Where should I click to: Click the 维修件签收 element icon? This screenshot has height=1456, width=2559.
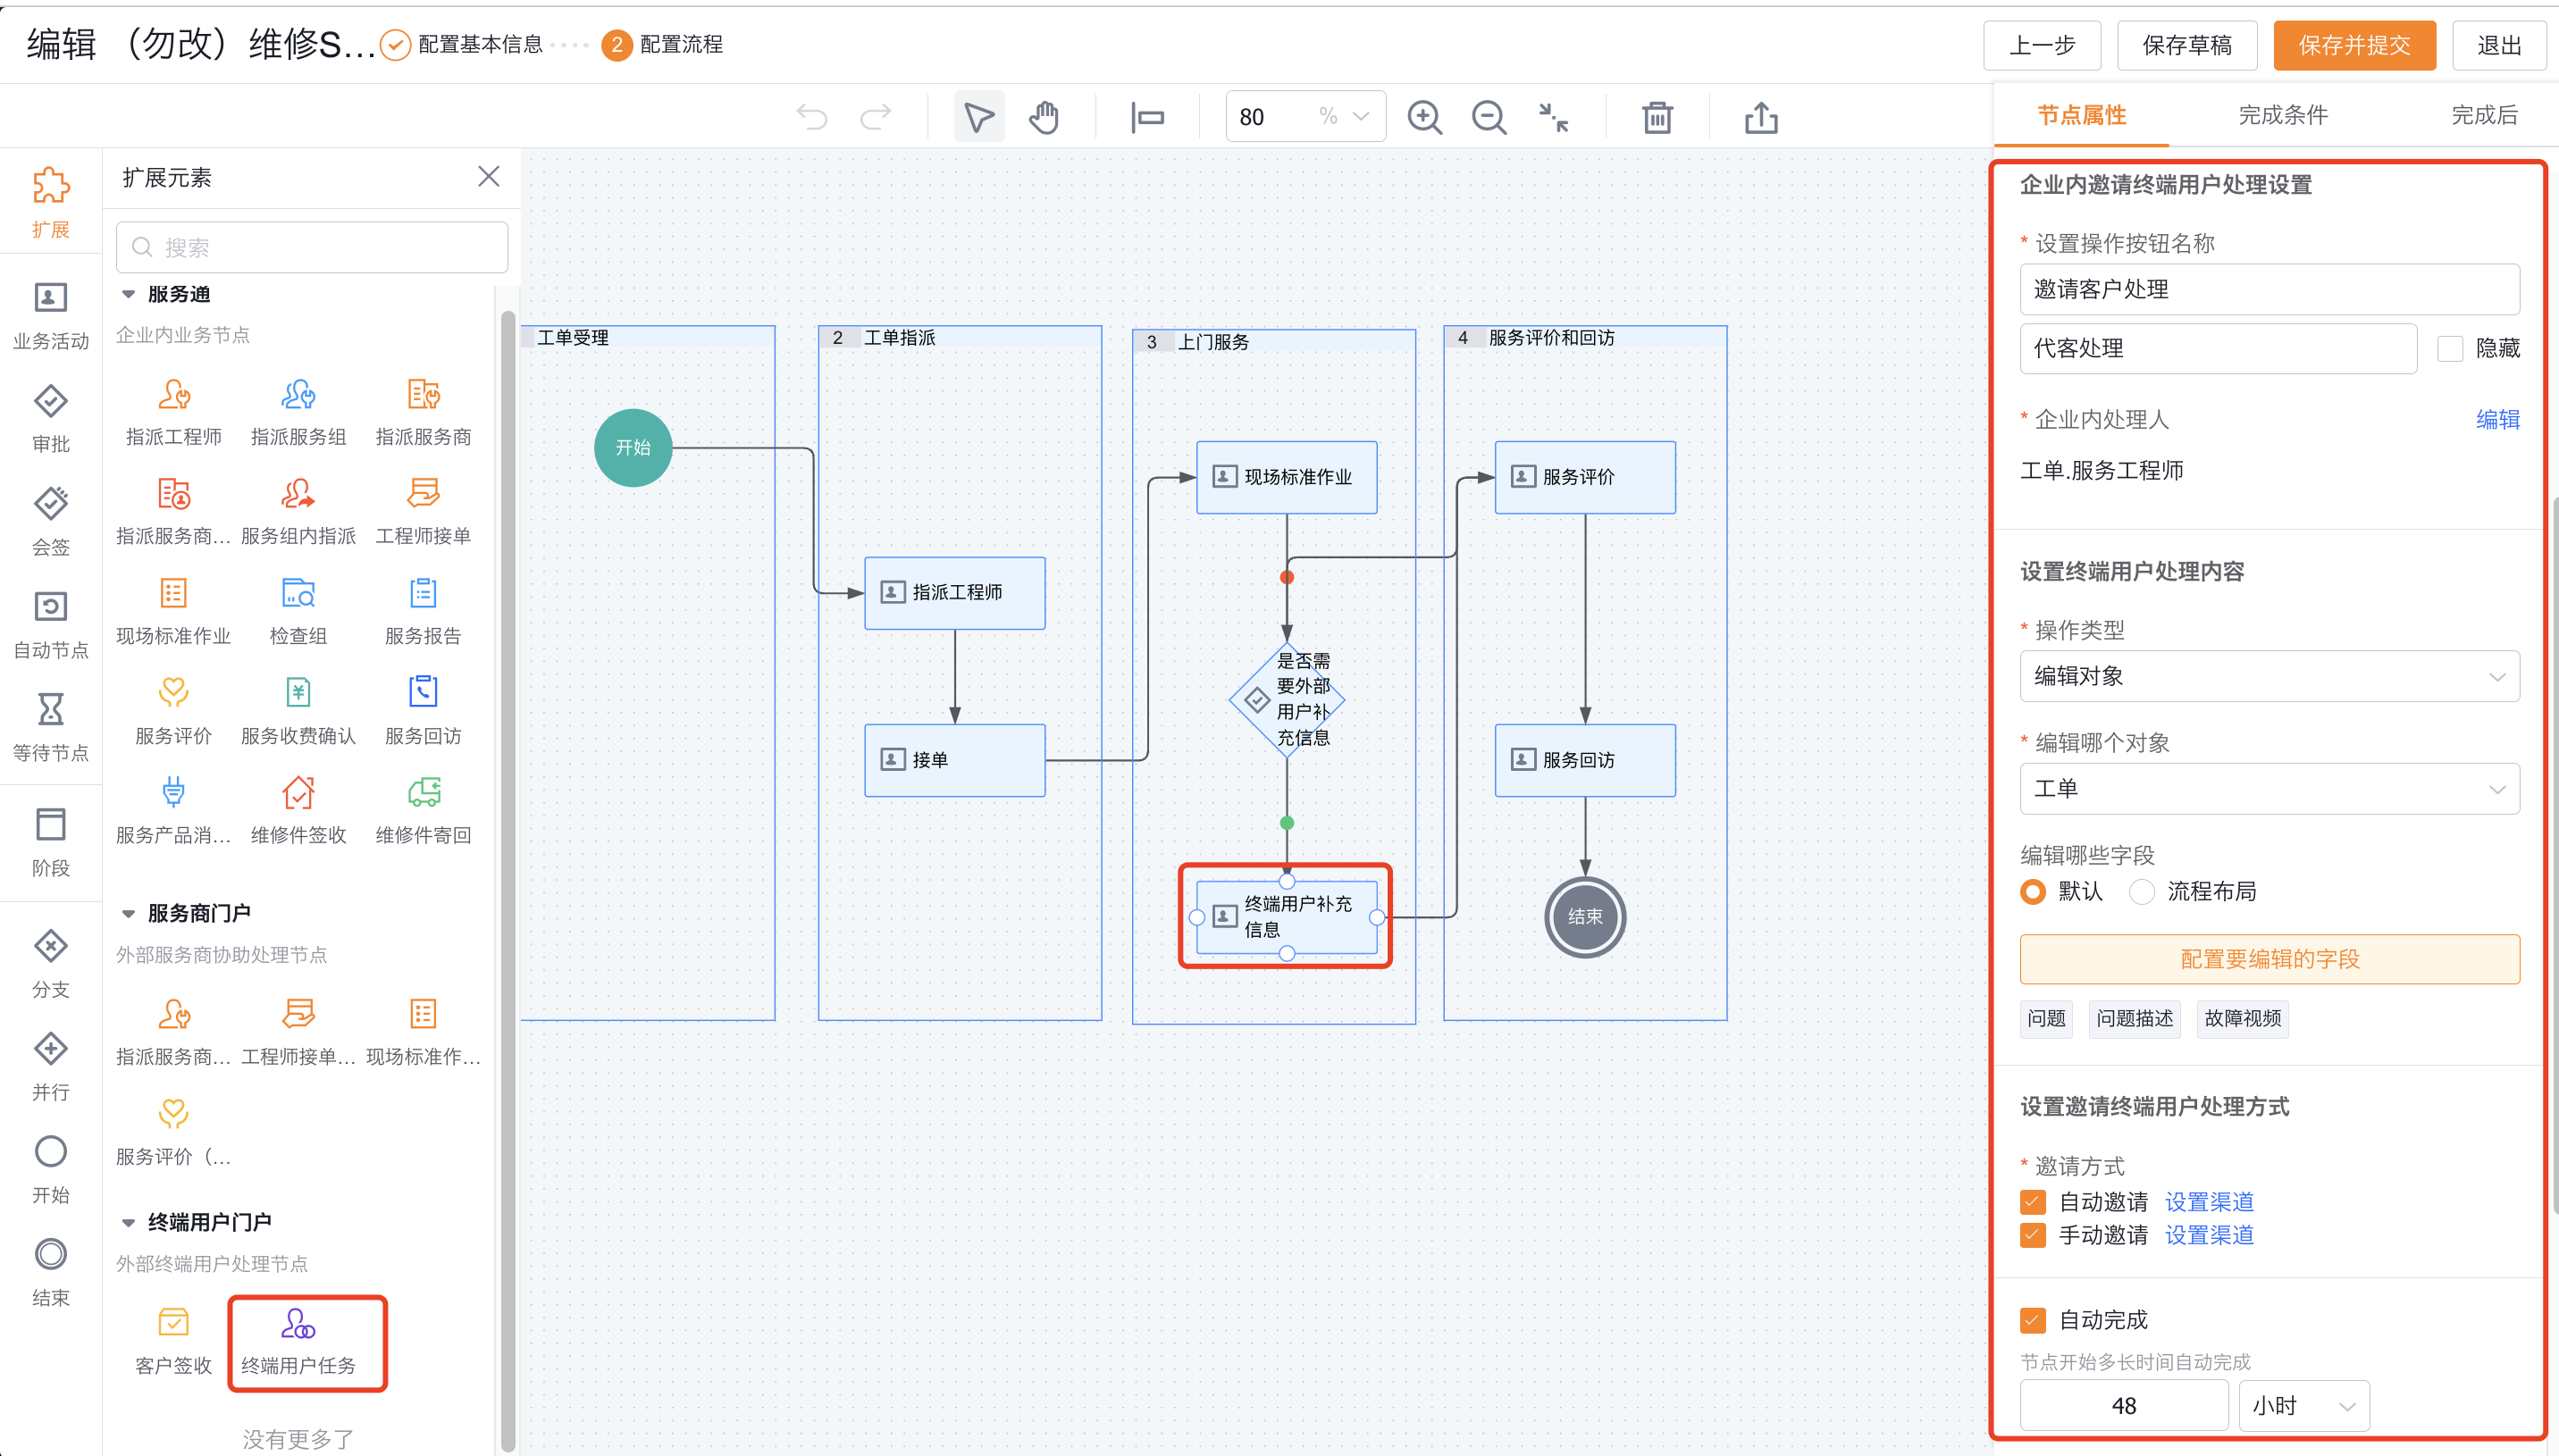tap(298, 793)
